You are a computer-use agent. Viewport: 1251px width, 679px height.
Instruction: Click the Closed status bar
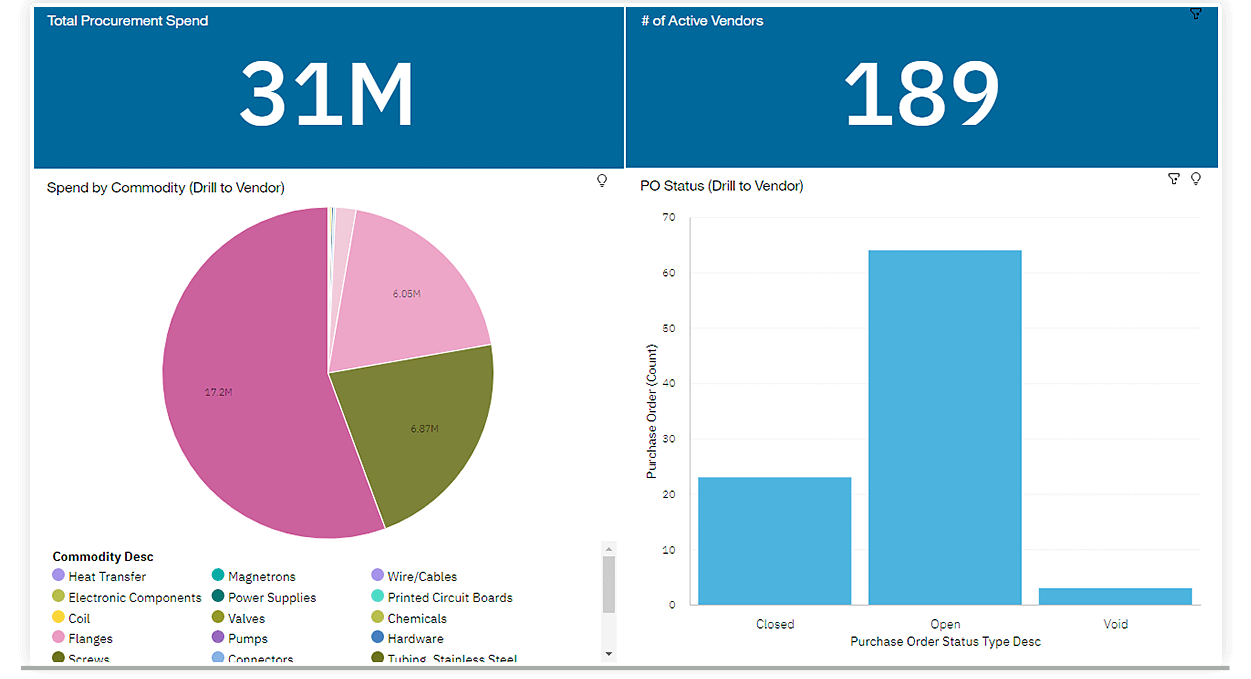pos(775,540)
